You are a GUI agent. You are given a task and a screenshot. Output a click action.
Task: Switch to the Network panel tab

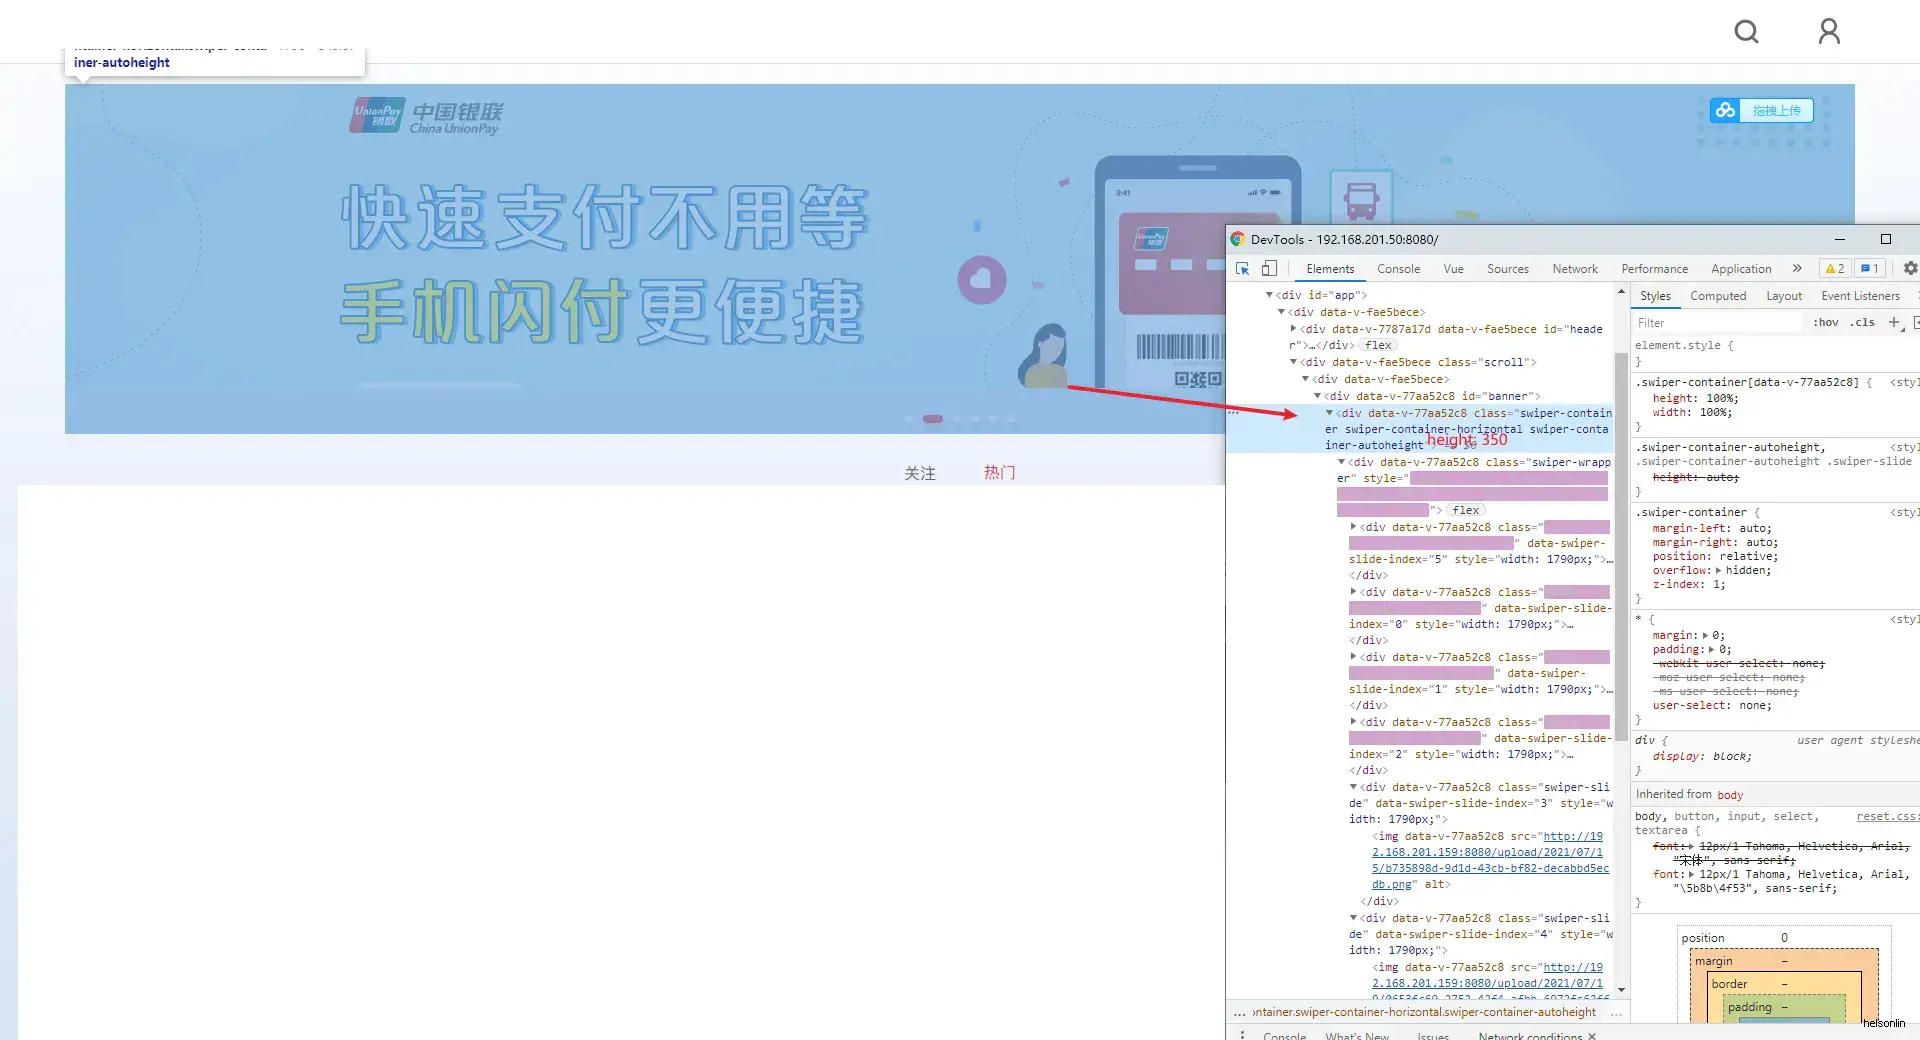pos(1575,268)
